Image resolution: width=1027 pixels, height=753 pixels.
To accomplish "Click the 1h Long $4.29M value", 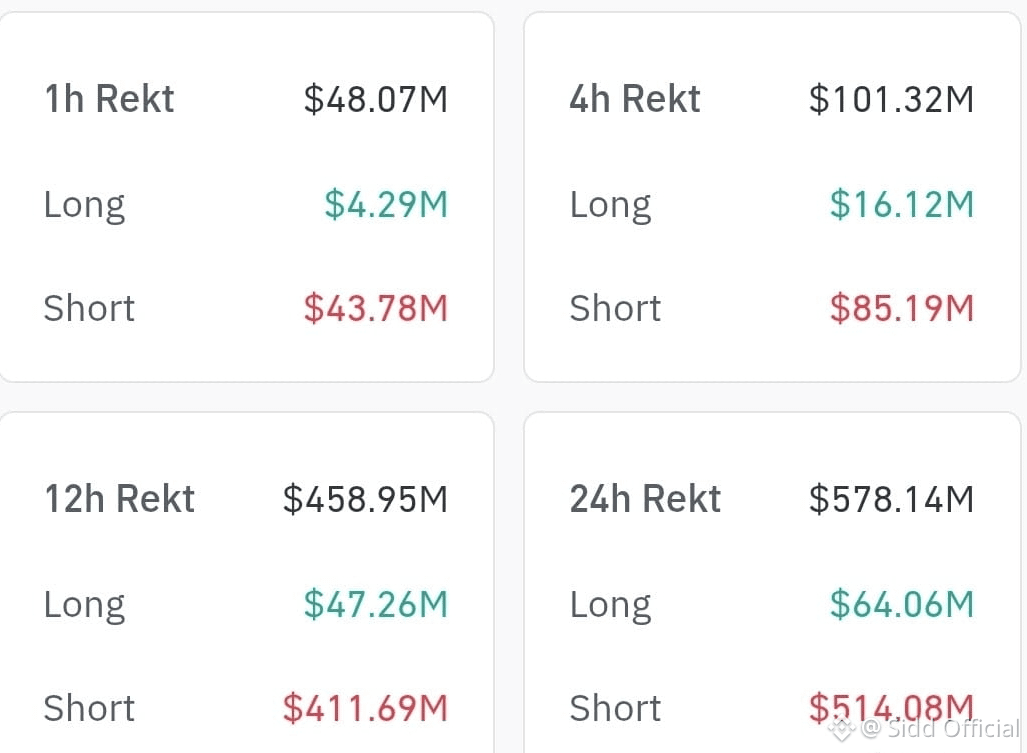I will click(386, 204).
